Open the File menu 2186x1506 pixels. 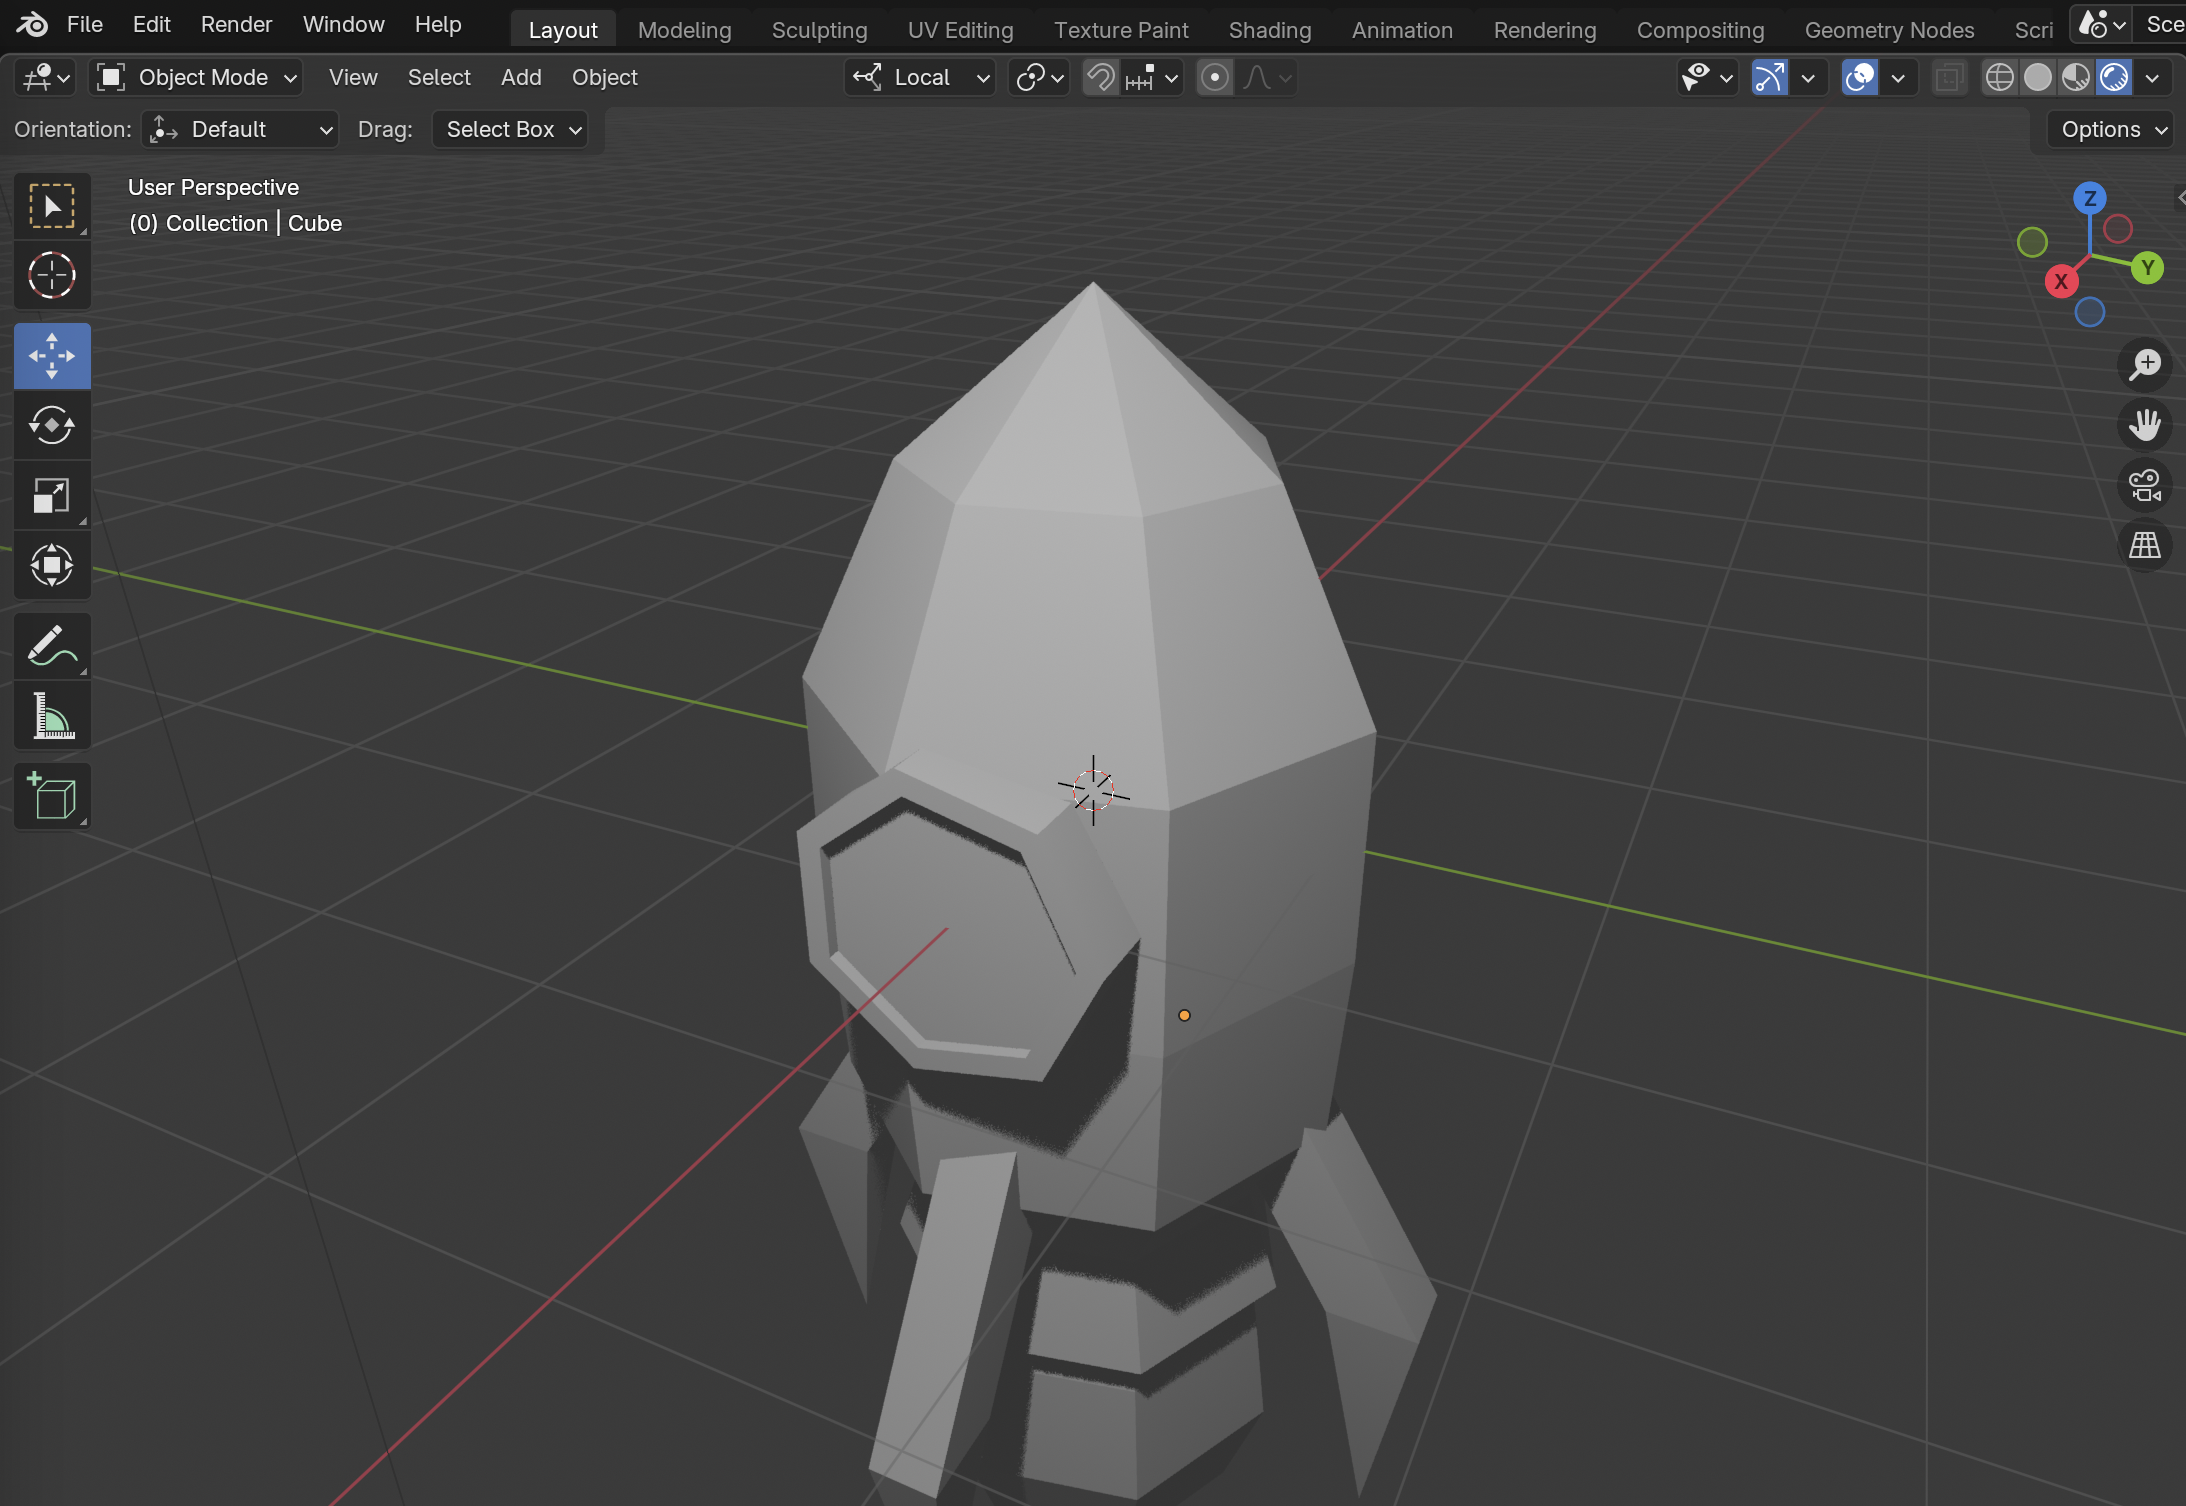85,24
